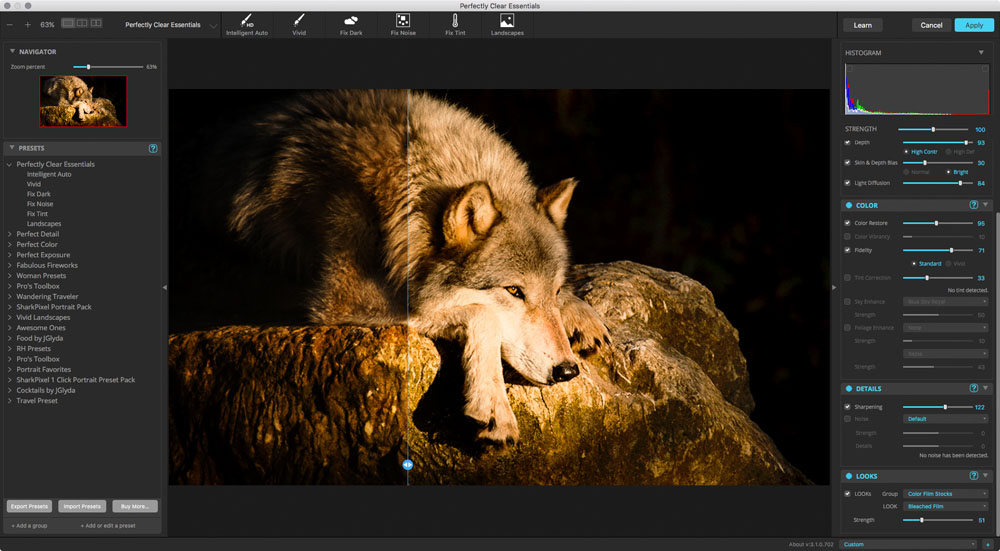Collapse the Navigator panel

pyautogui.click(x=12, y=51)
